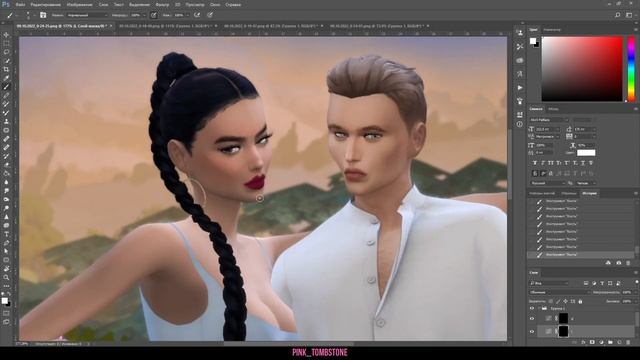The image size is (640, 360).
Task: Switch to the second open document tab
Action: [167, 26]
